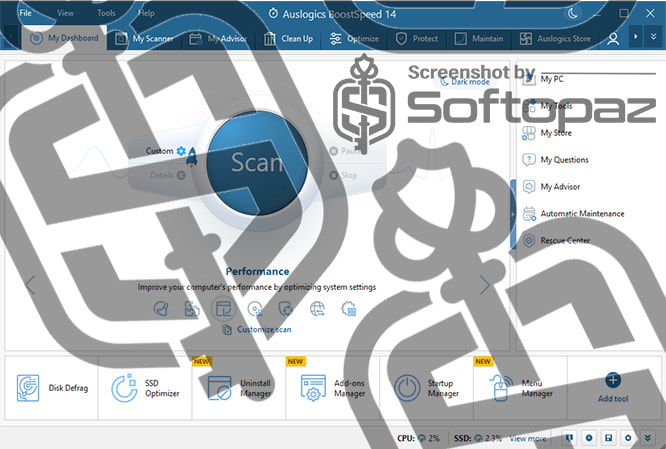The image size is (666, 449).
Task: Open the My Advisor tab in the top navigation
Action: [x=218, y=39]
